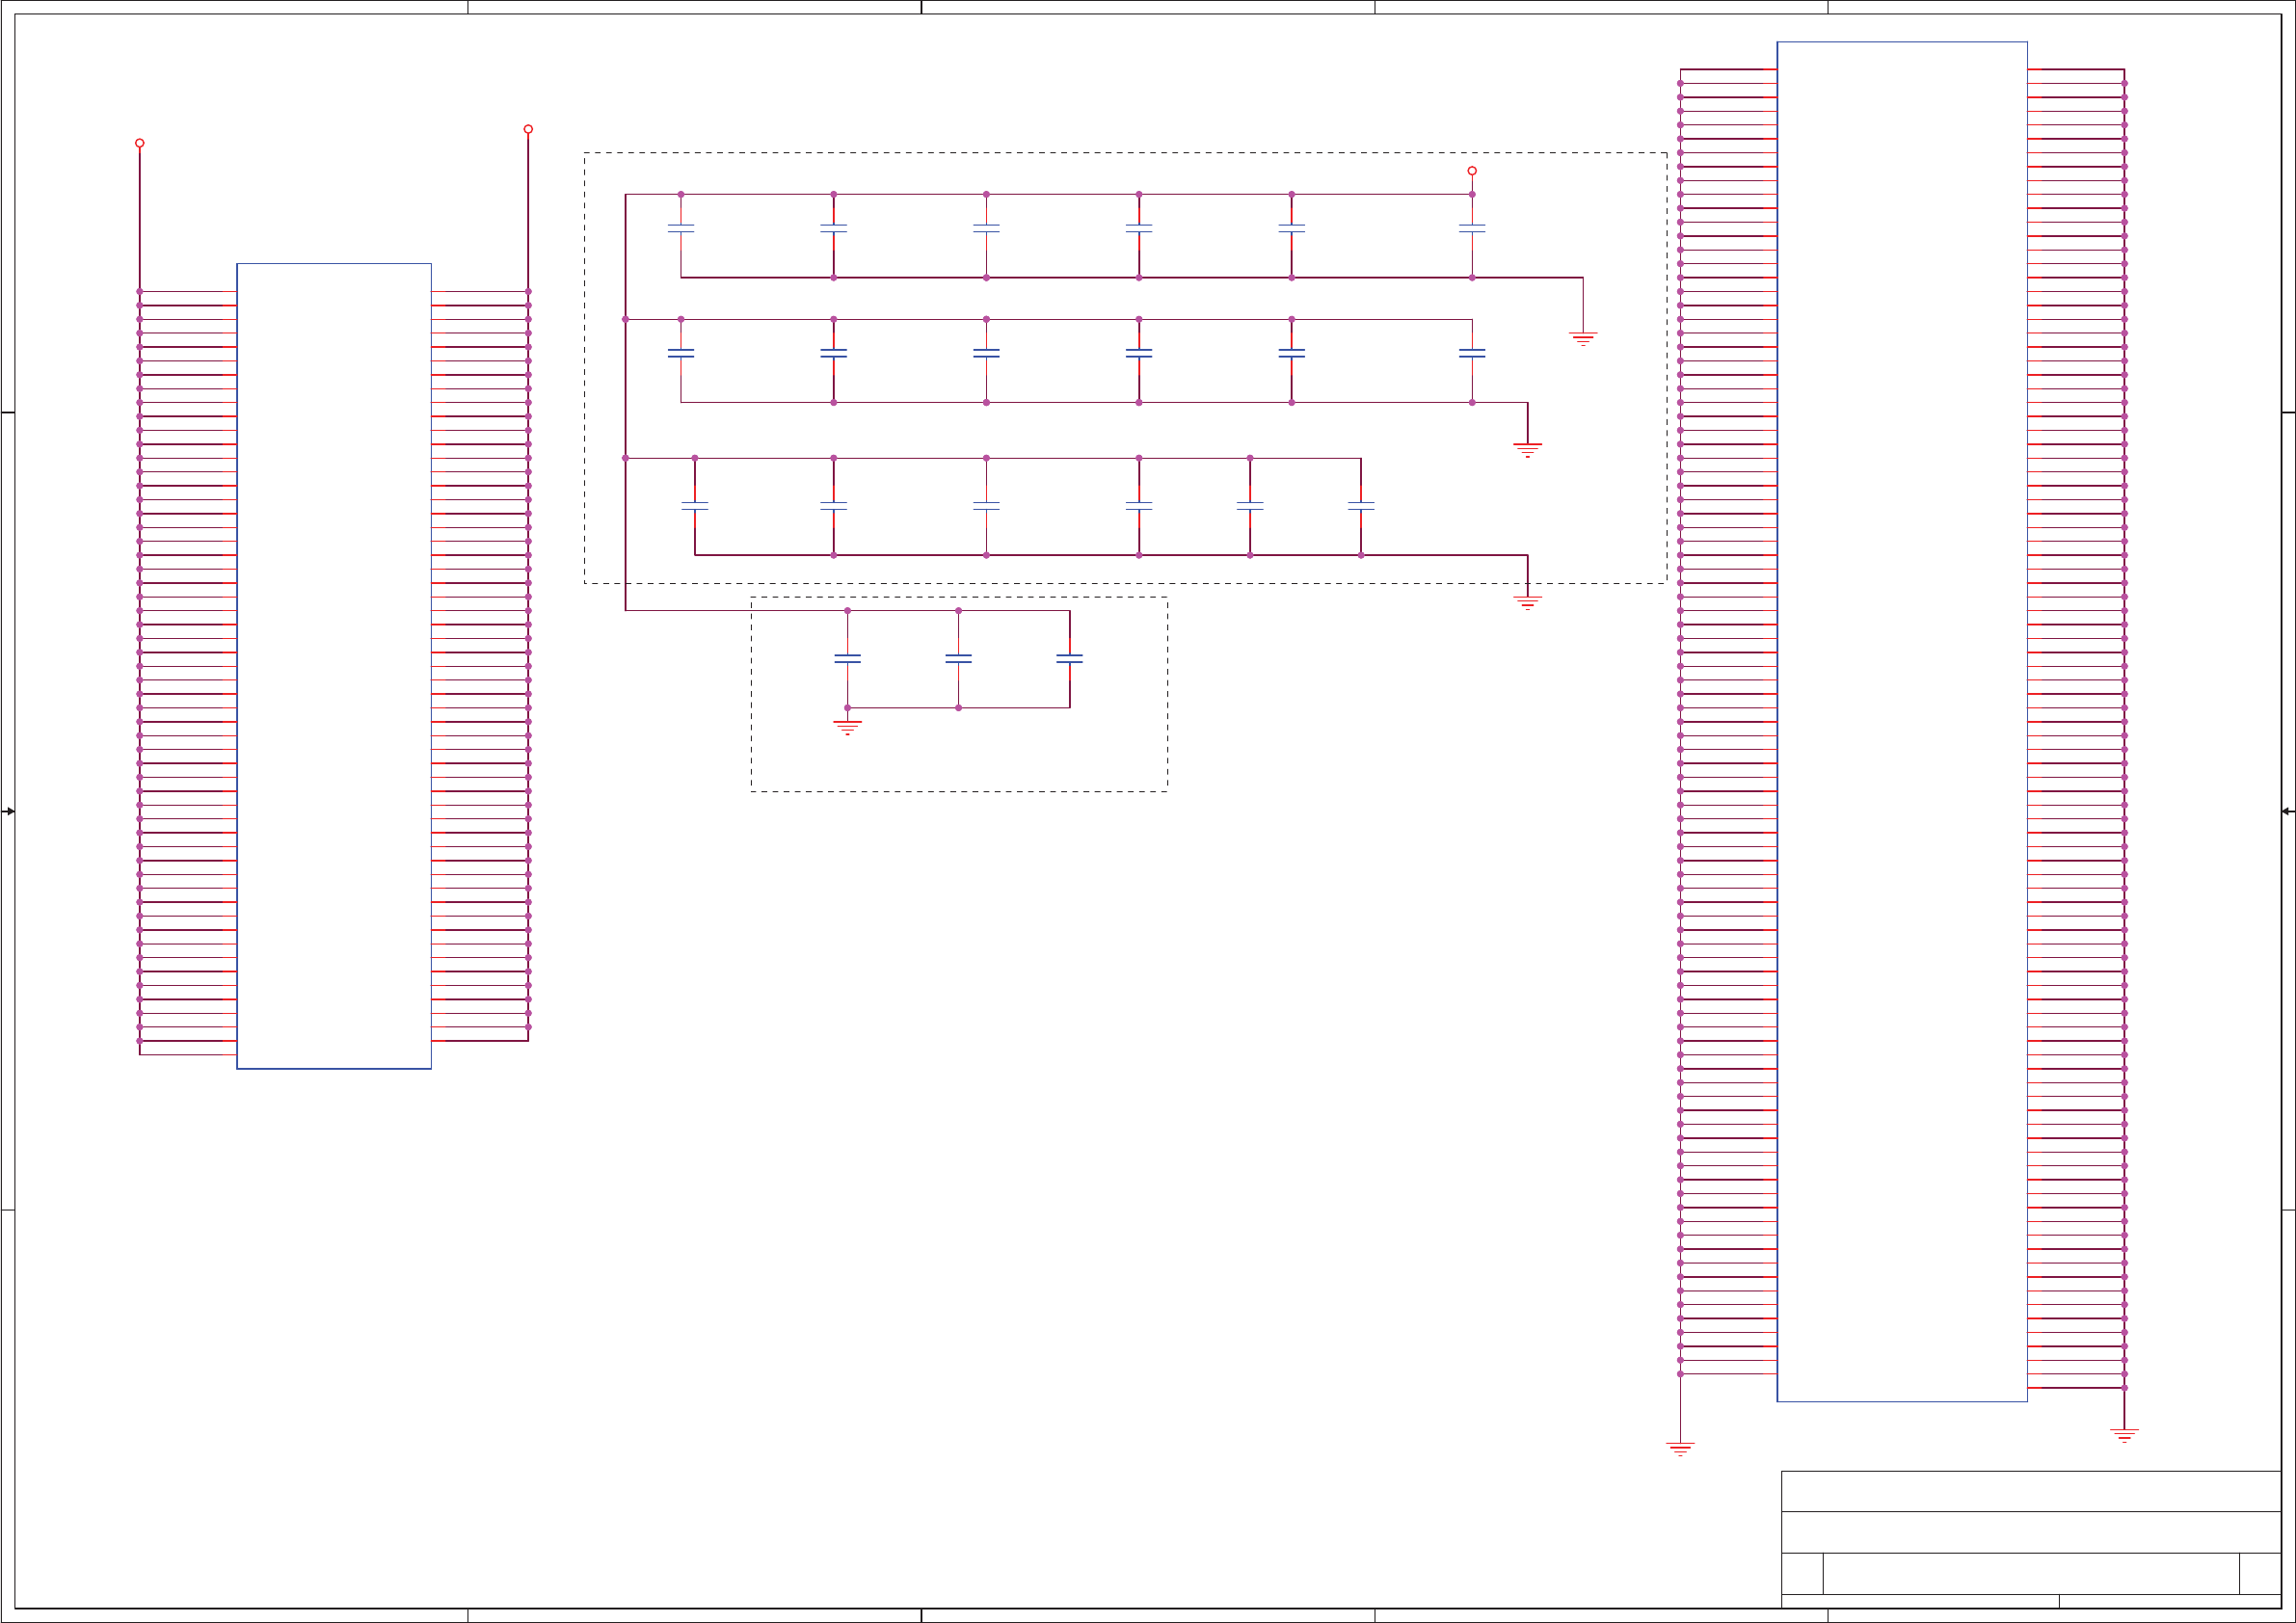Select the leftmost capacitor in the top row
Image resolution: width=2296 pixels, height=1623 pixels.
681,229
